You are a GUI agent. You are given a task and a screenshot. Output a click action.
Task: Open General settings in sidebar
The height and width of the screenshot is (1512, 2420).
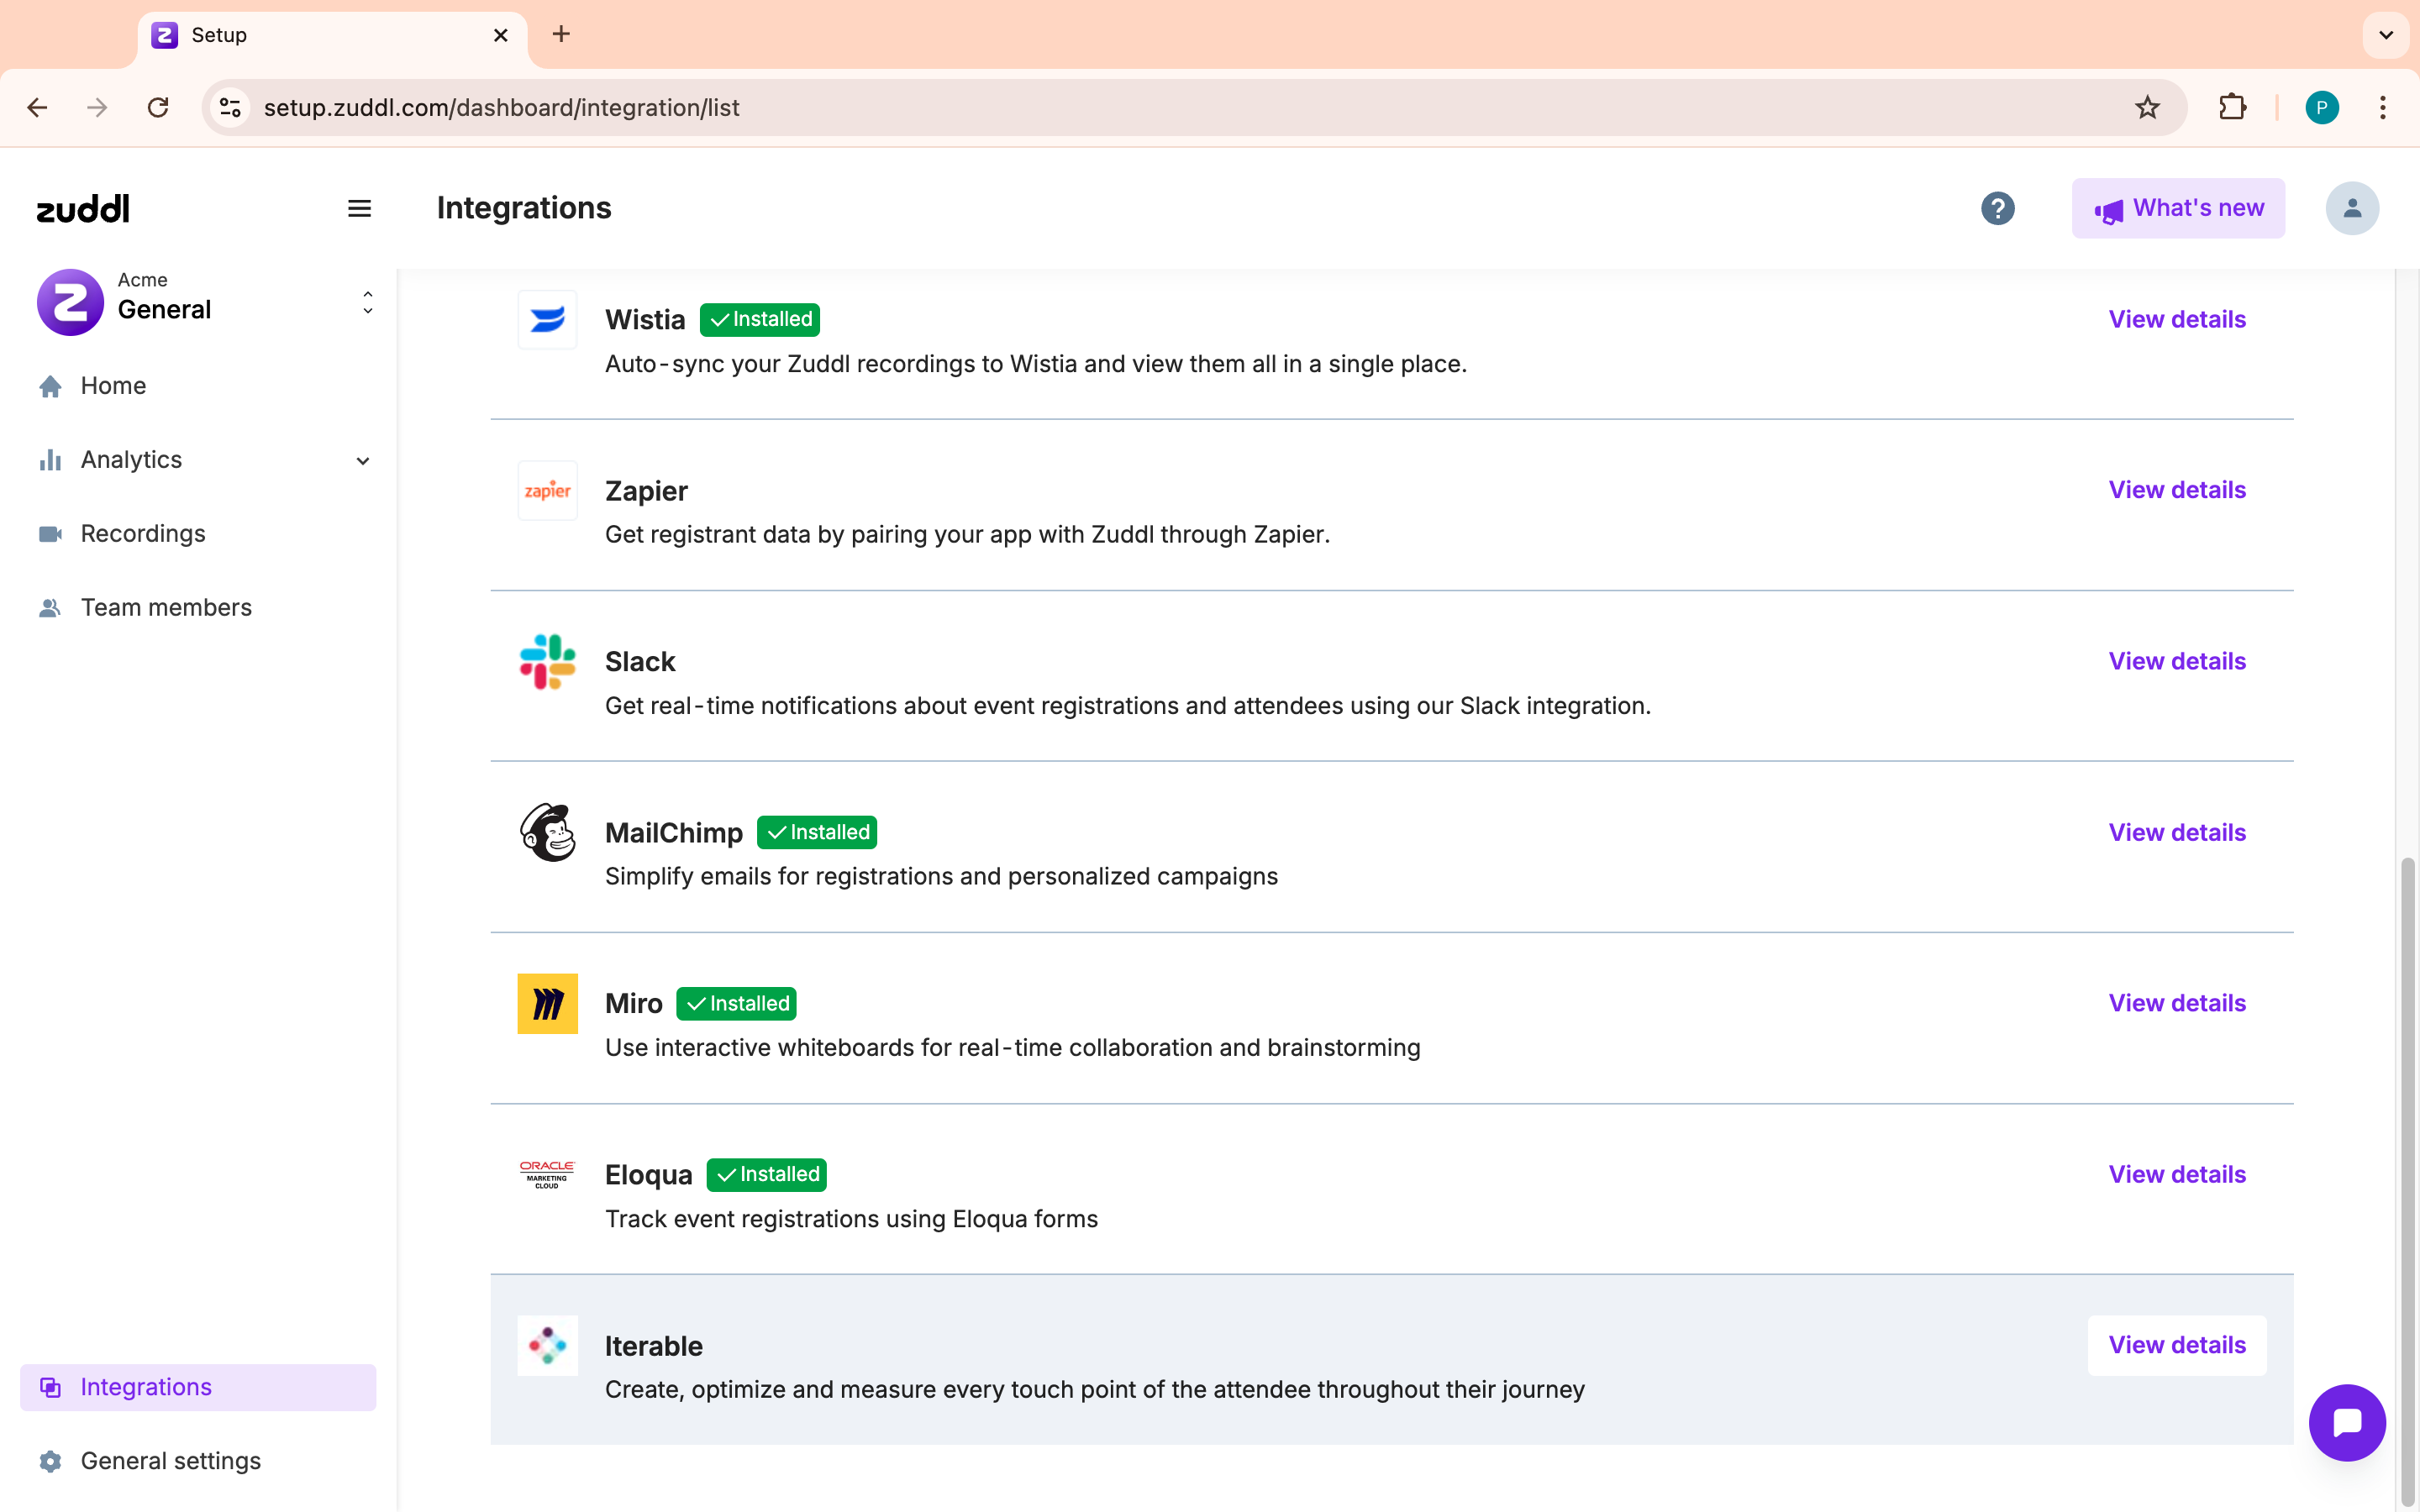(x=170, y=1460)
